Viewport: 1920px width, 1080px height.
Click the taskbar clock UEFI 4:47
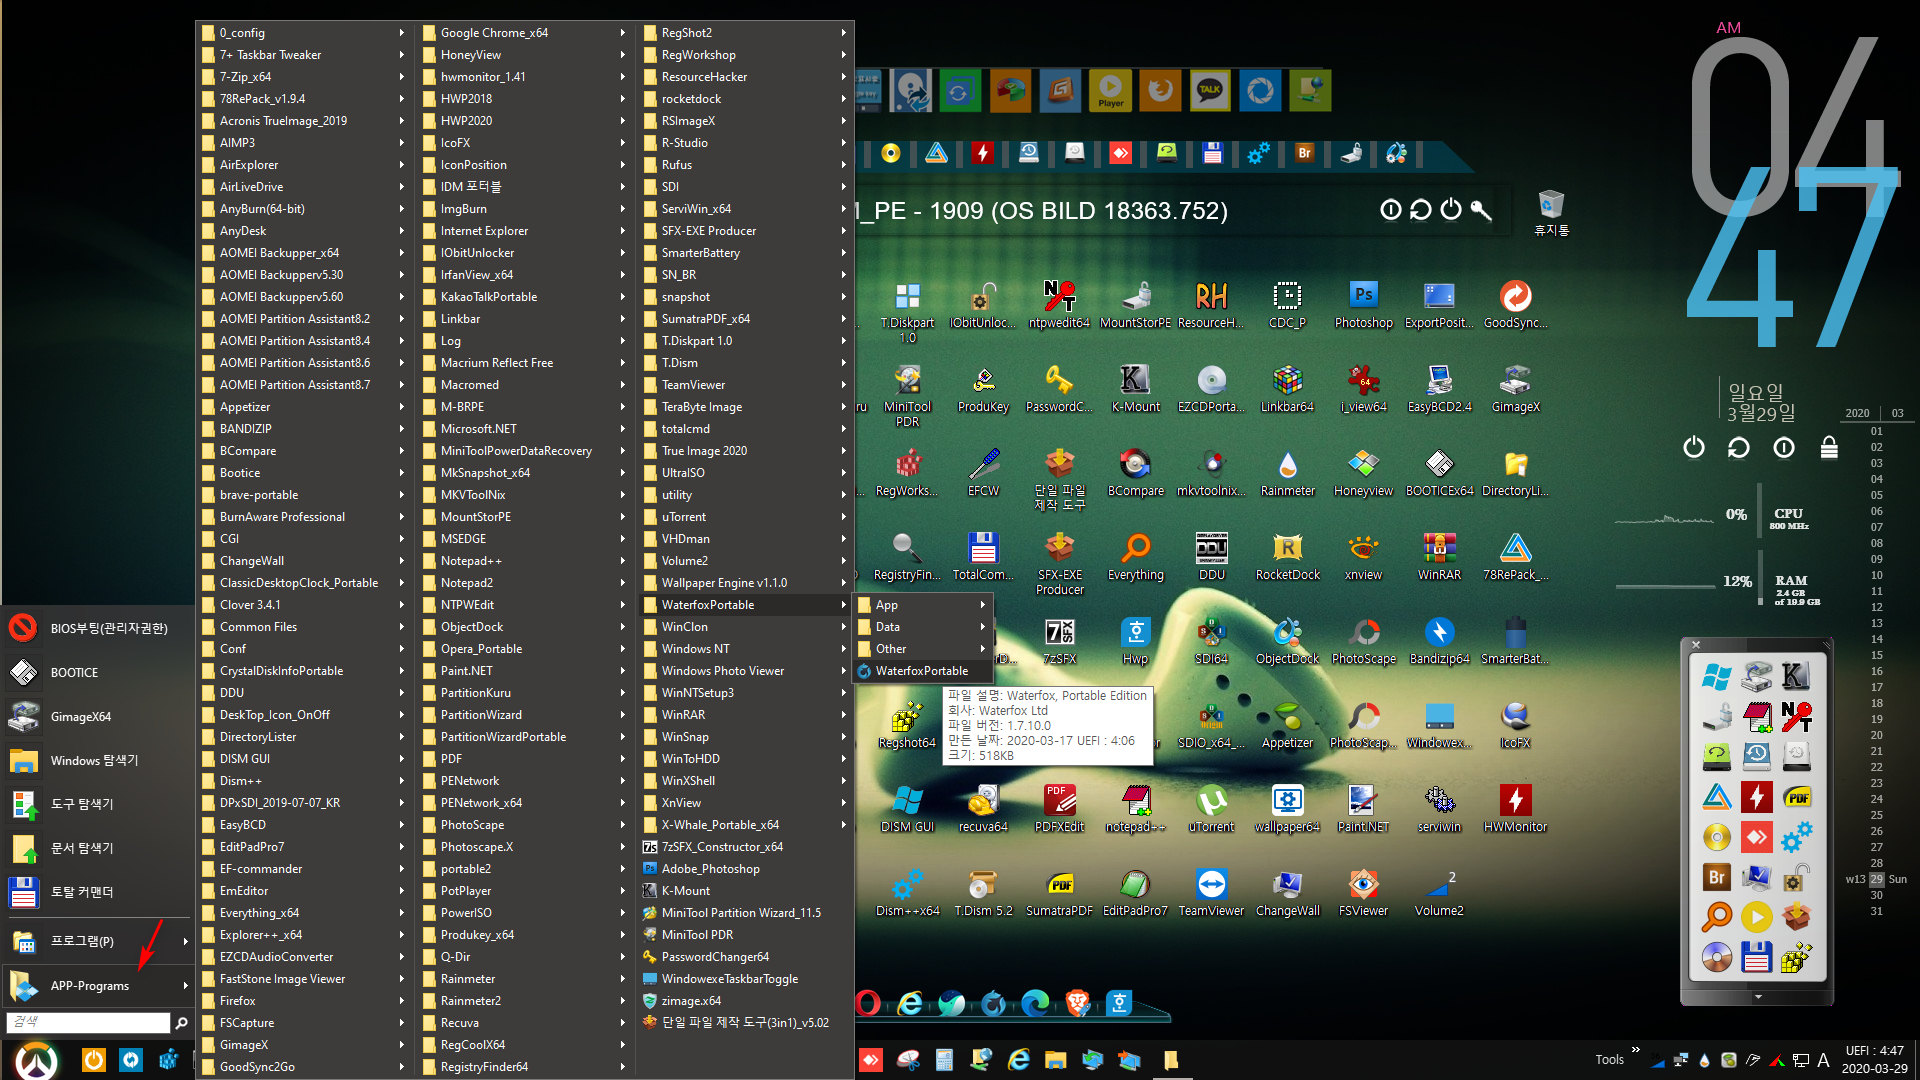click(1874, 1059)
